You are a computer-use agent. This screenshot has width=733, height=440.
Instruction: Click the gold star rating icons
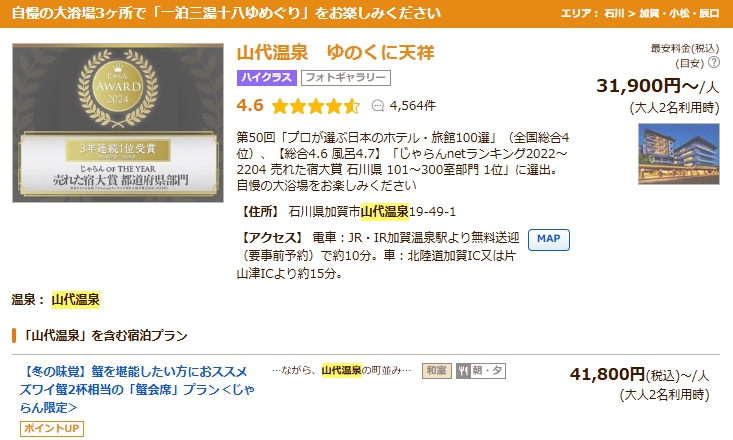tap(315, 105)
